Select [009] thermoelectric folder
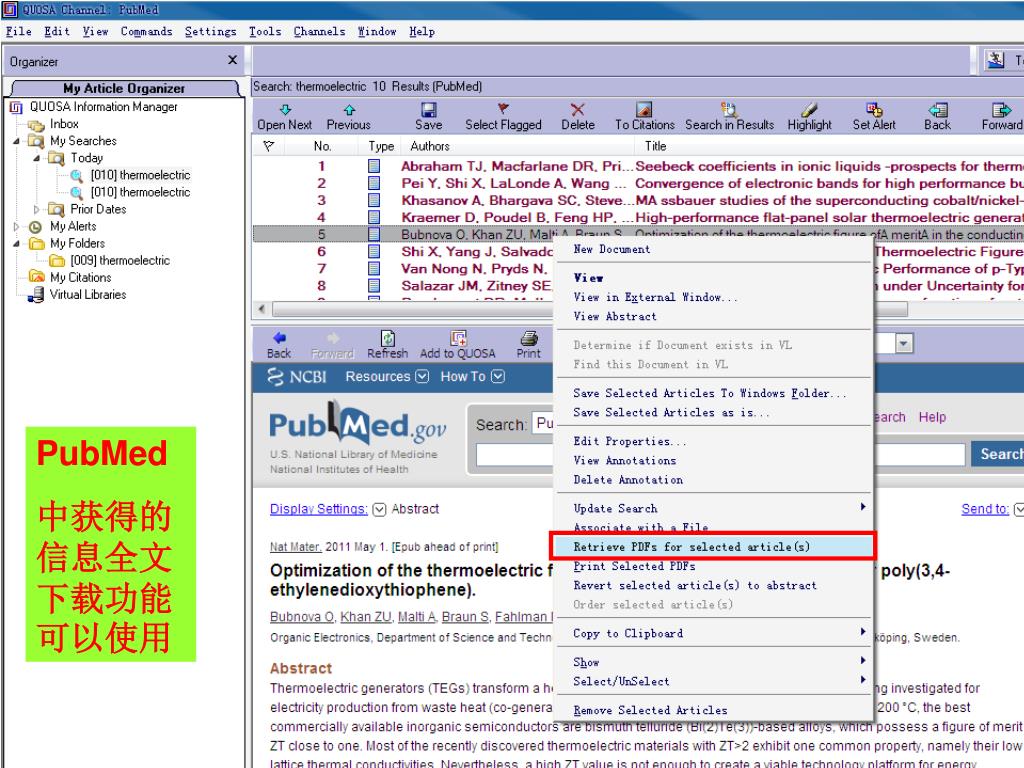 (120, 261)
